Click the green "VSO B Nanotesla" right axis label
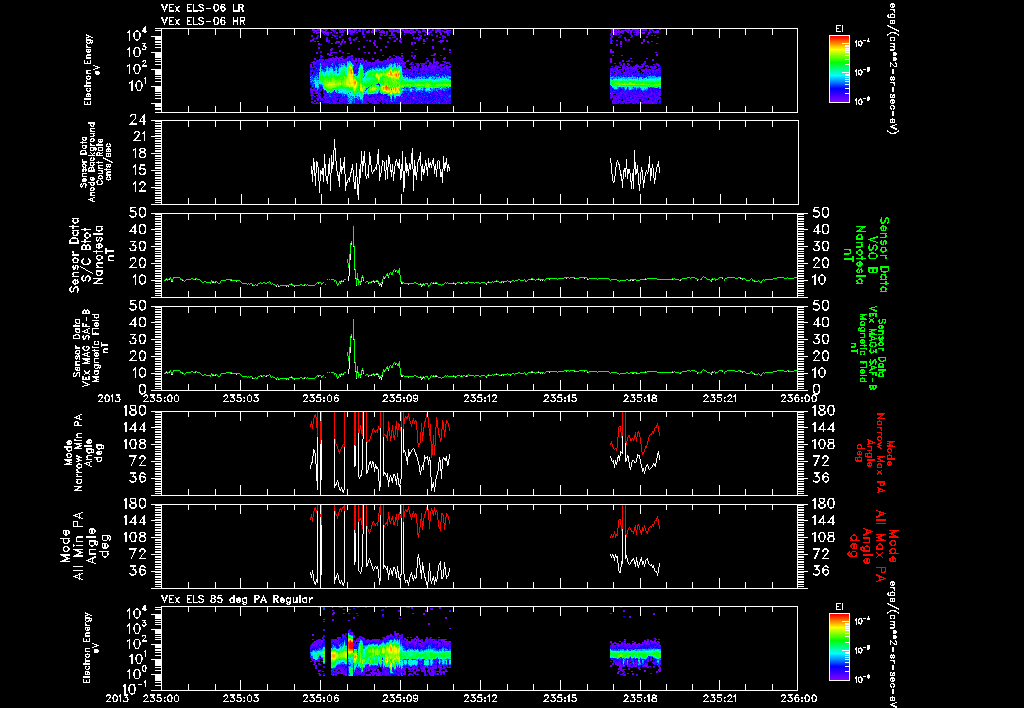1024x708 pixels. [x=866, y=255]
